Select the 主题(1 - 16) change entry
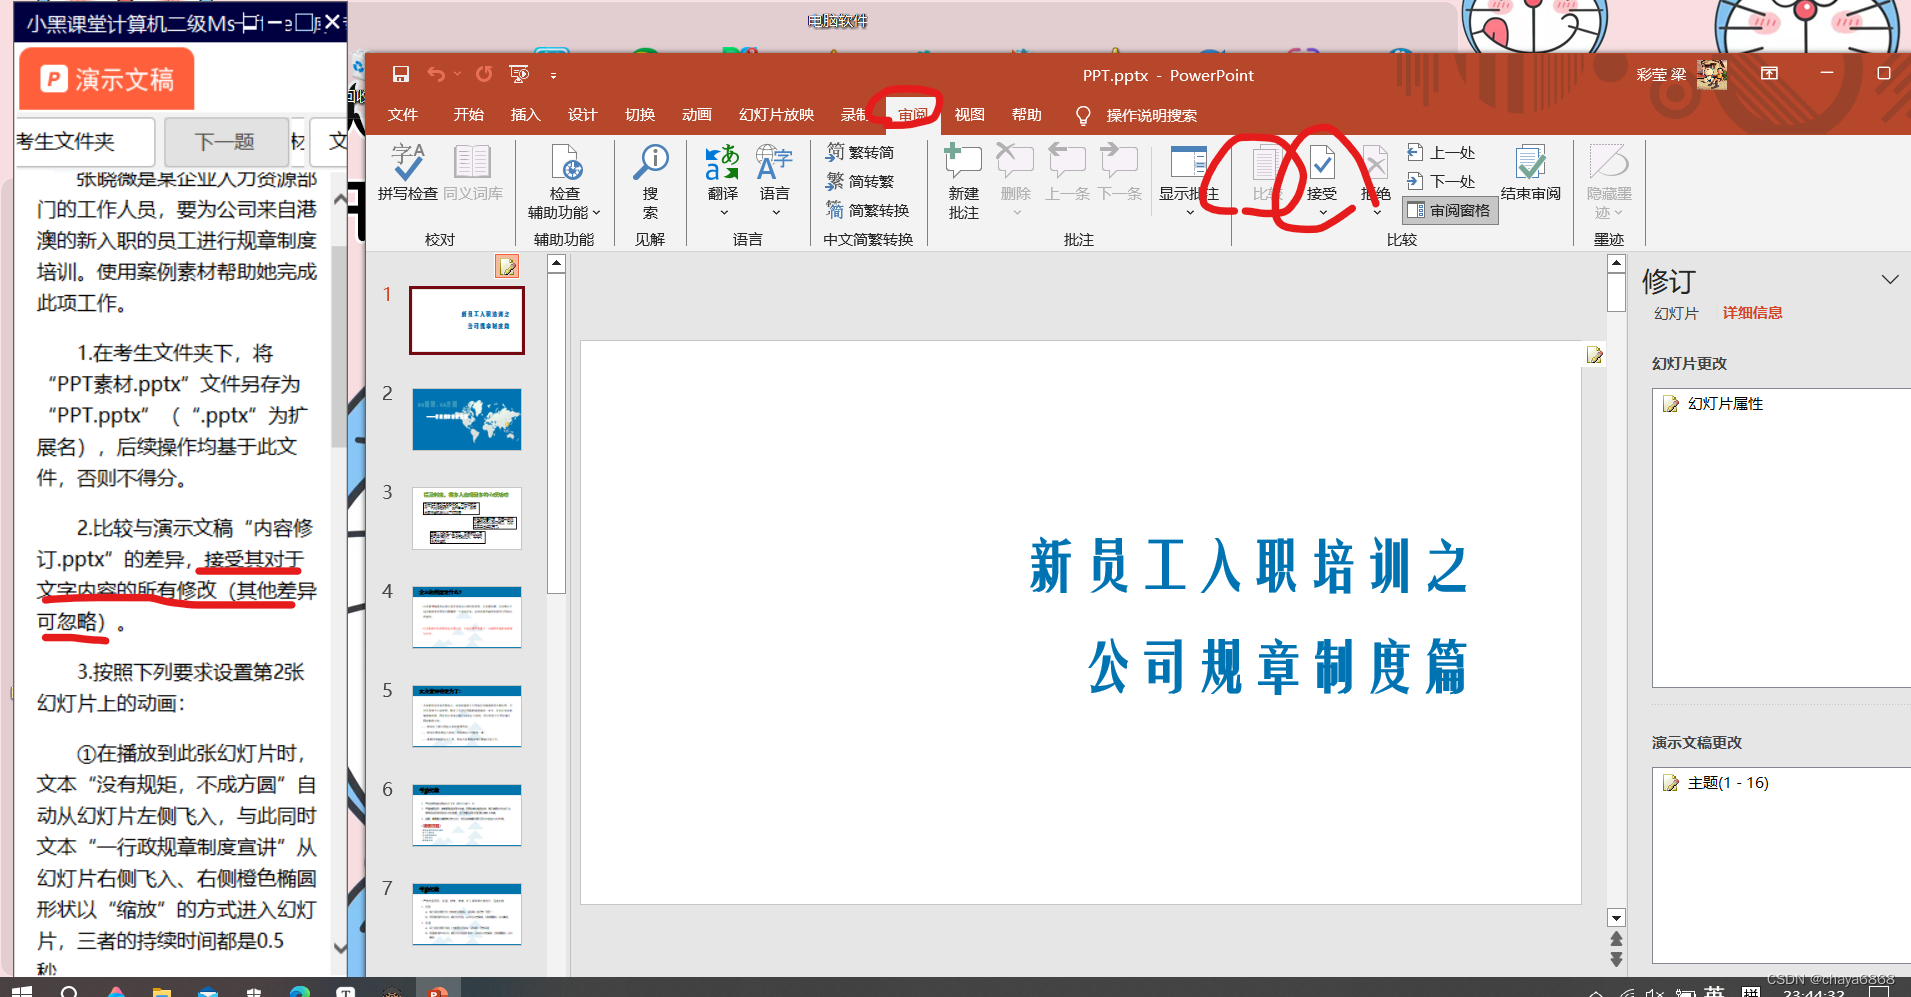The width and height of the screenshot is (1911, 997). tap(1728, 782)
